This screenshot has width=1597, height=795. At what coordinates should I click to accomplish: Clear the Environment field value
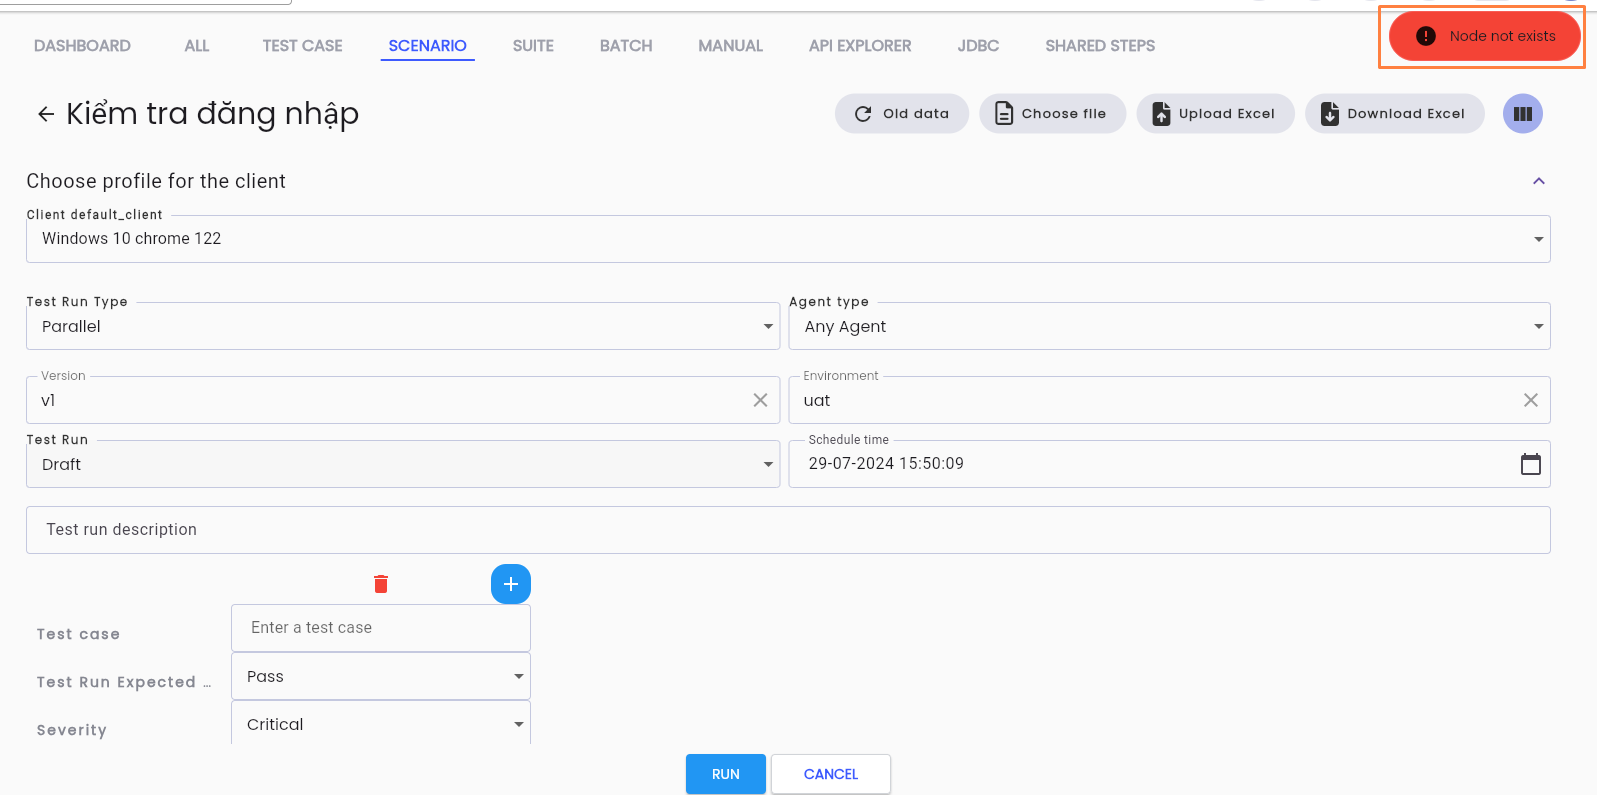pyautogui.click(x=1530, y=400)
